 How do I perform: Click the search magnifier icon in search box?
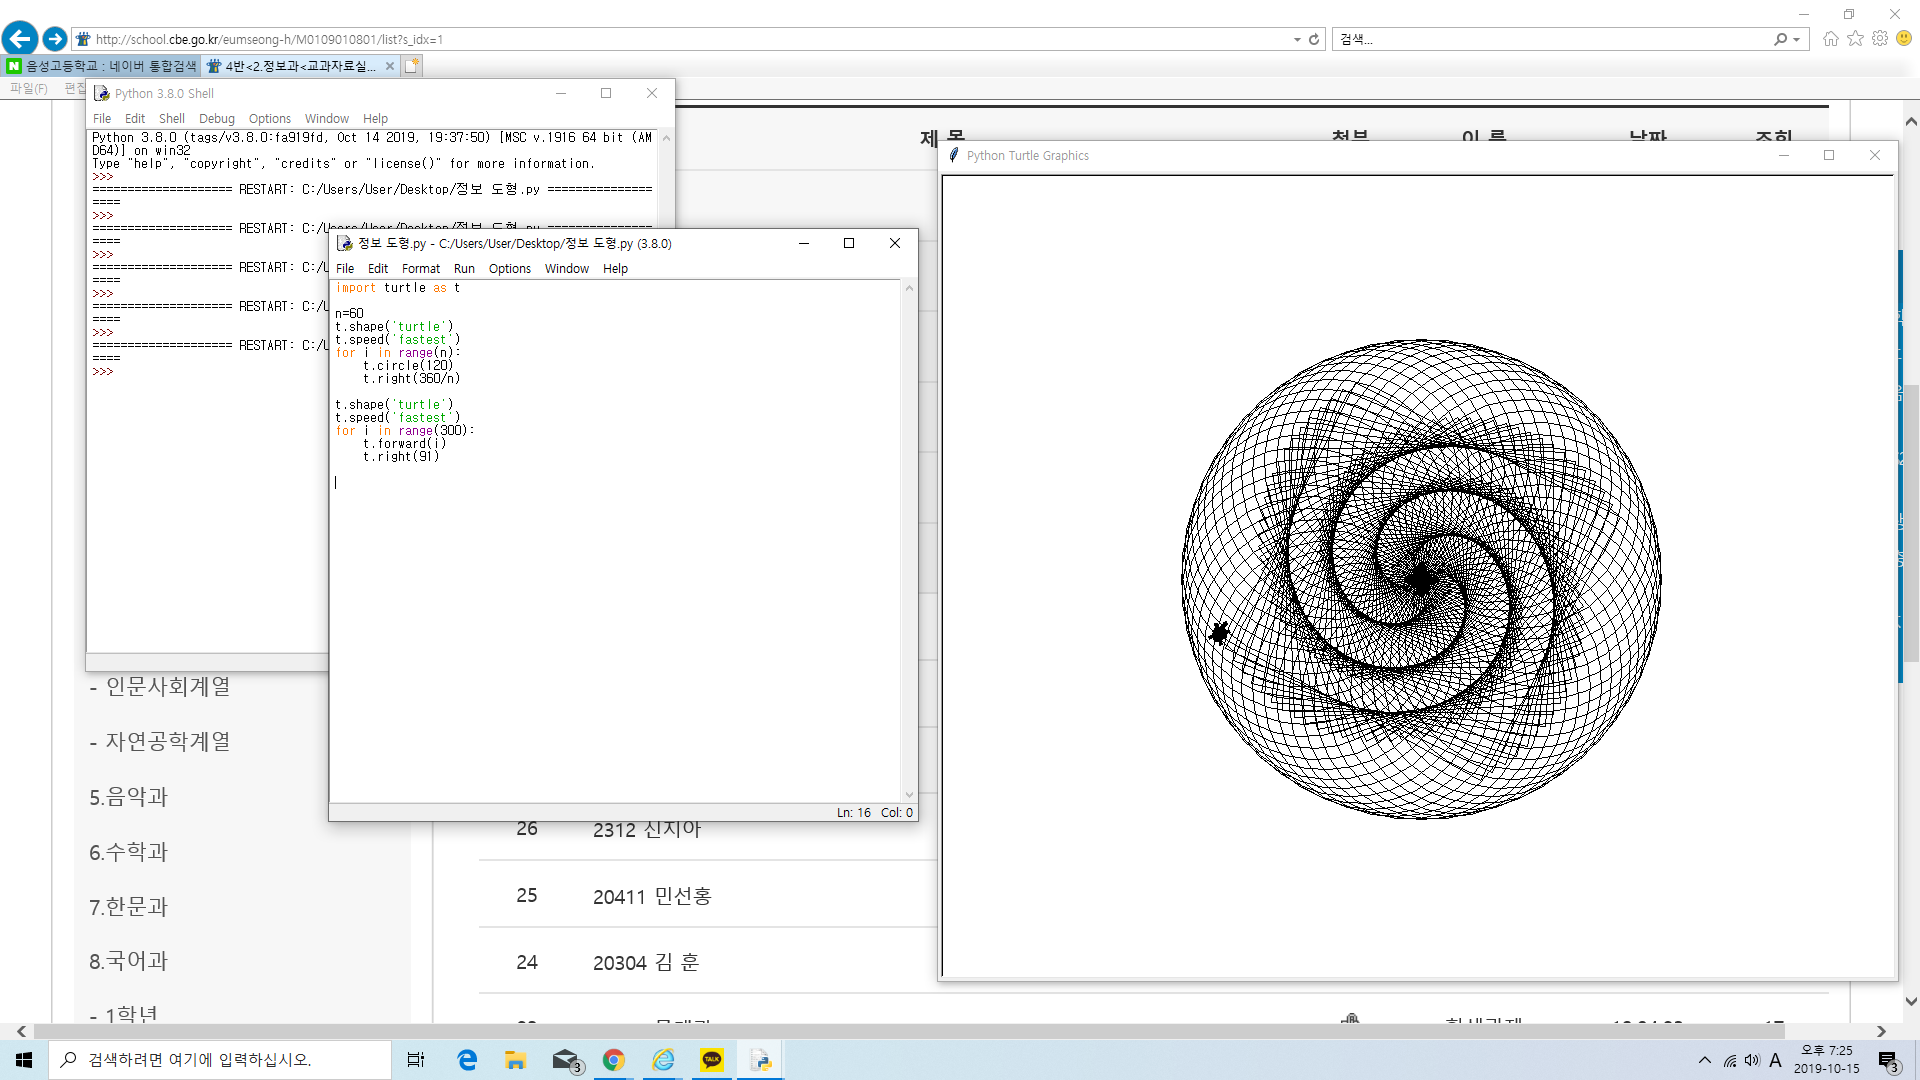[1780, 39]
